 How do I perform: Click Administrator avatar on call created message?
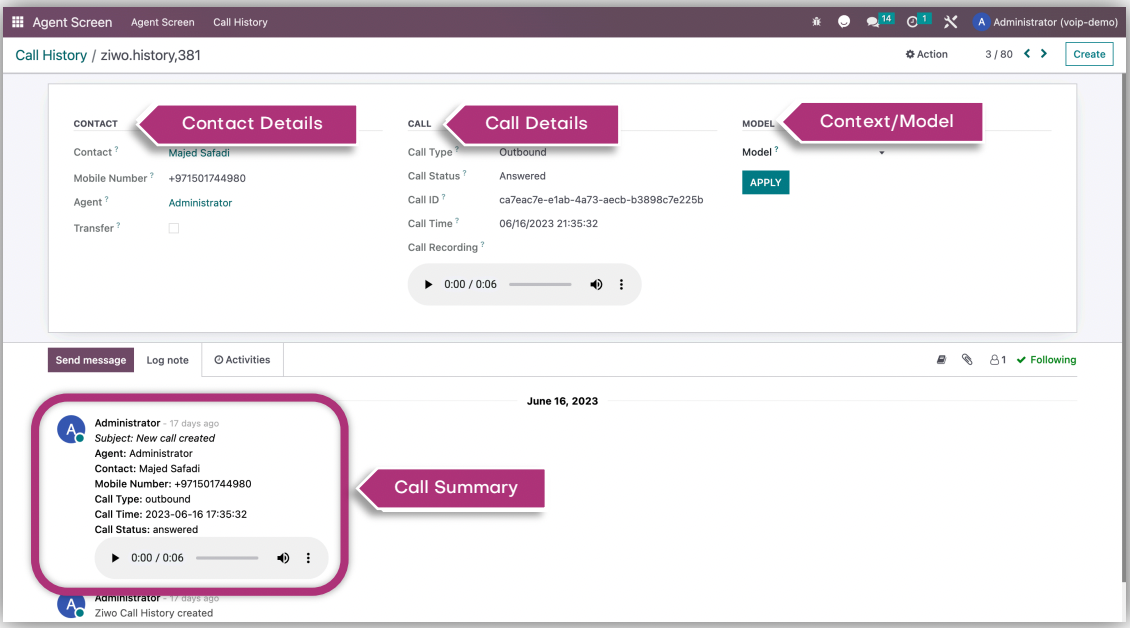[71, 429]
